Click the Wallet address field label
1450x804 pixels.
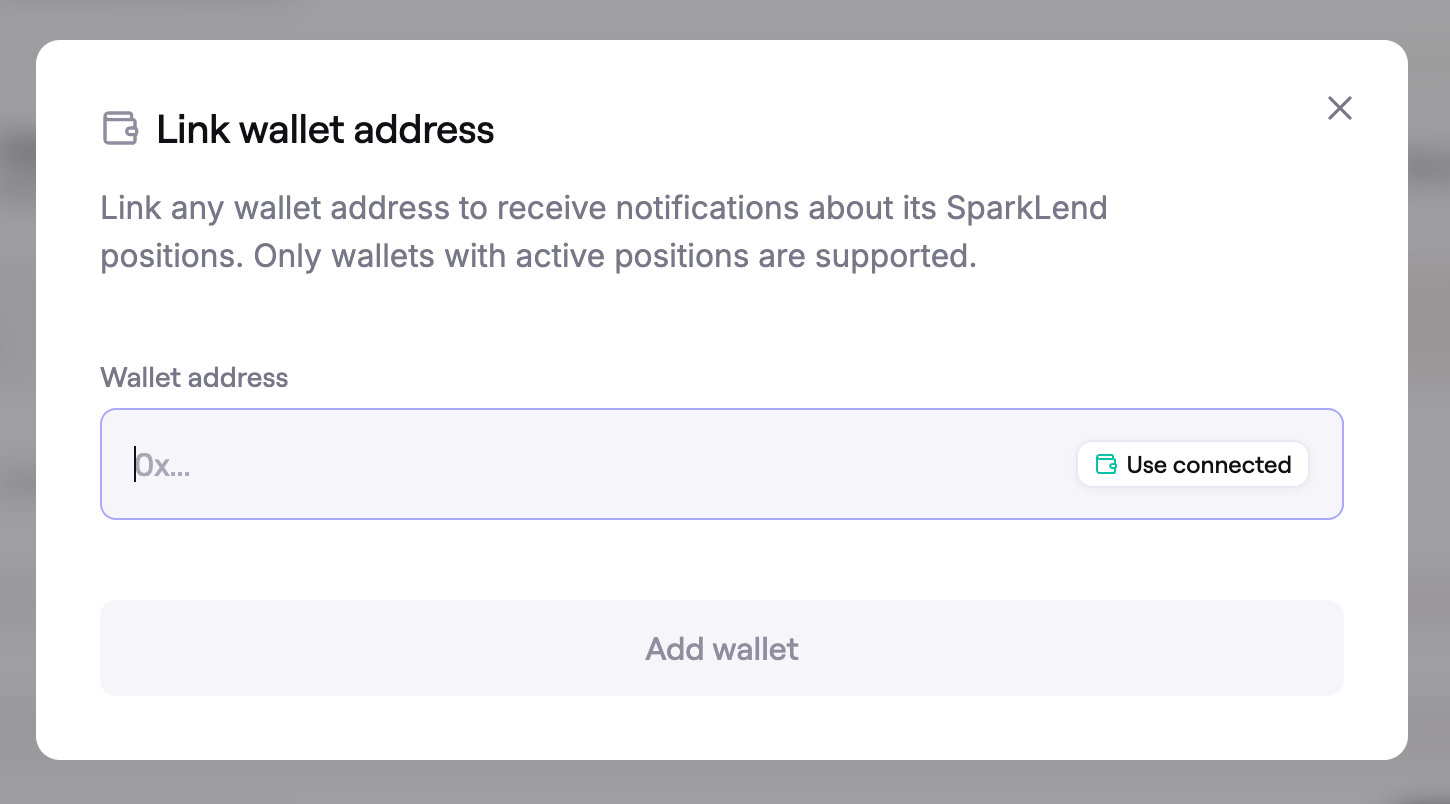[194, 377]
